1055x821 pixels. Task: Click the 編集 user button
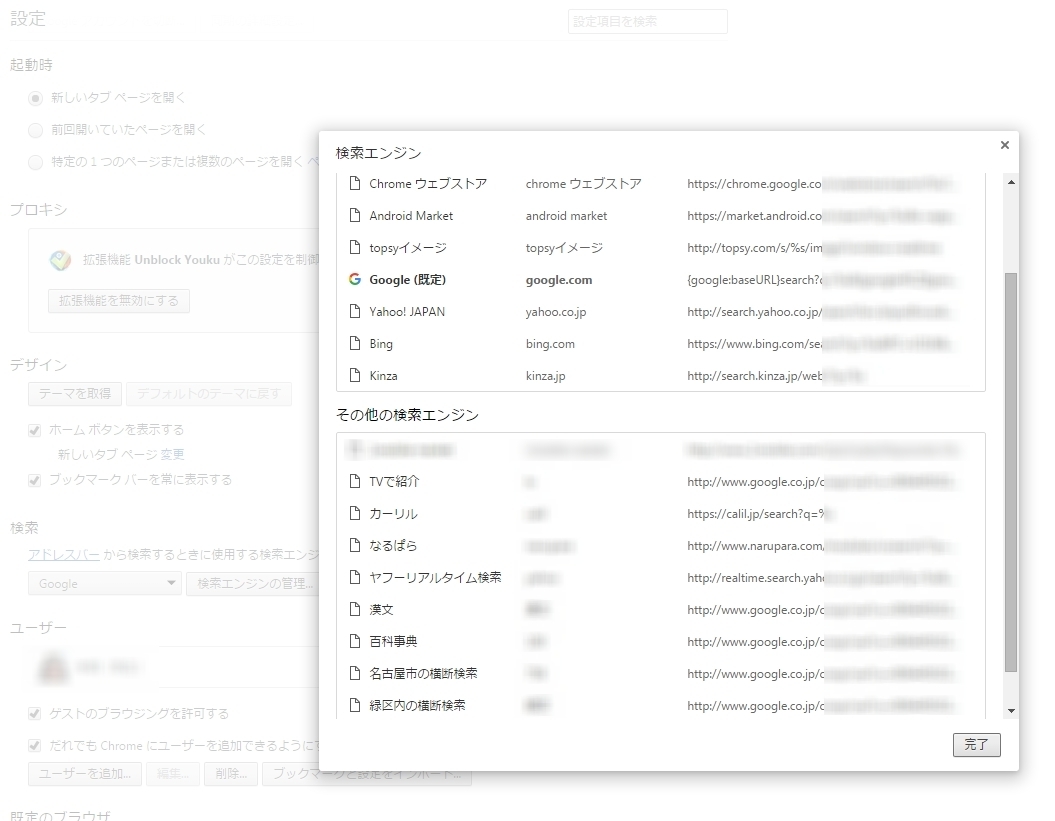click(x=172, y=773)
